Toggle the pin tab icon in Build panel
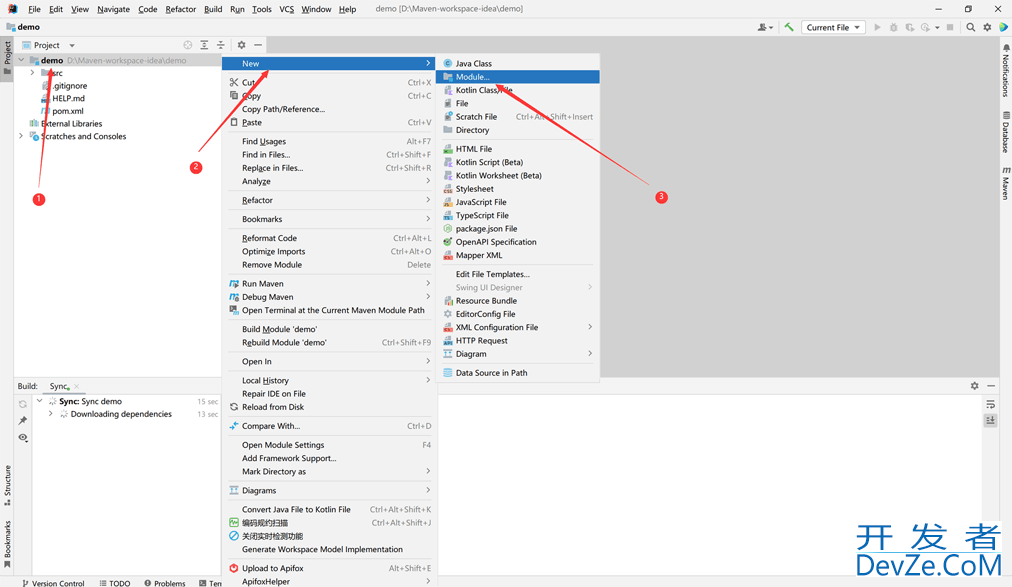 pos(23,421)
